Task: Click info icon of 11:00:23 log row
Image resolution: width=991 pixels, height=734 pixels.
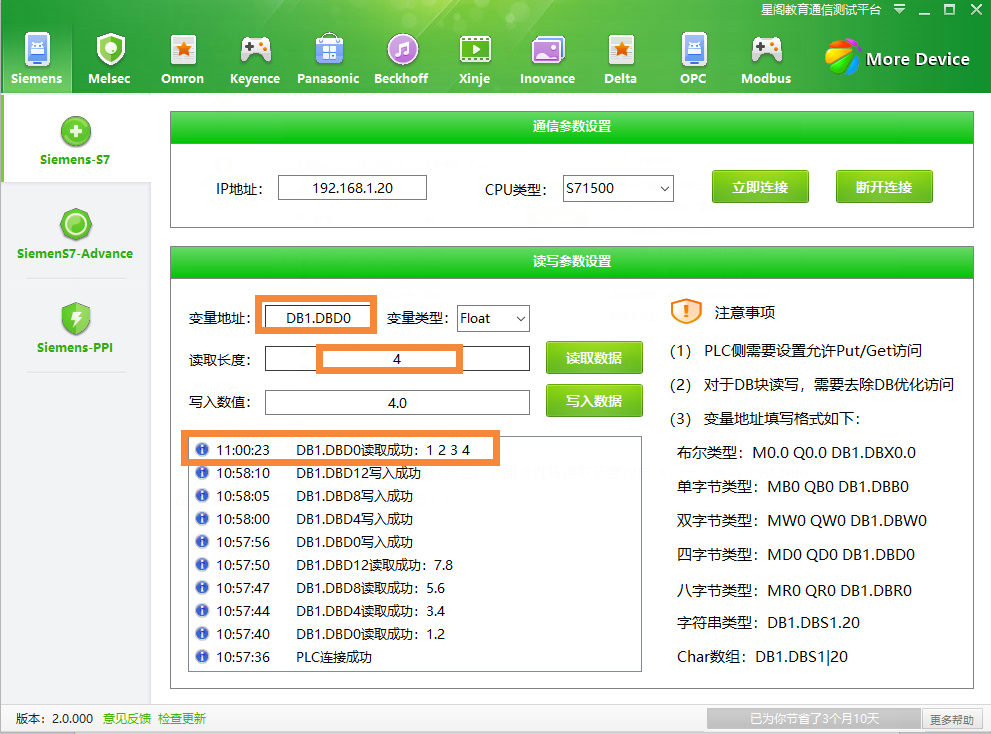Action: tap(202, 450)
